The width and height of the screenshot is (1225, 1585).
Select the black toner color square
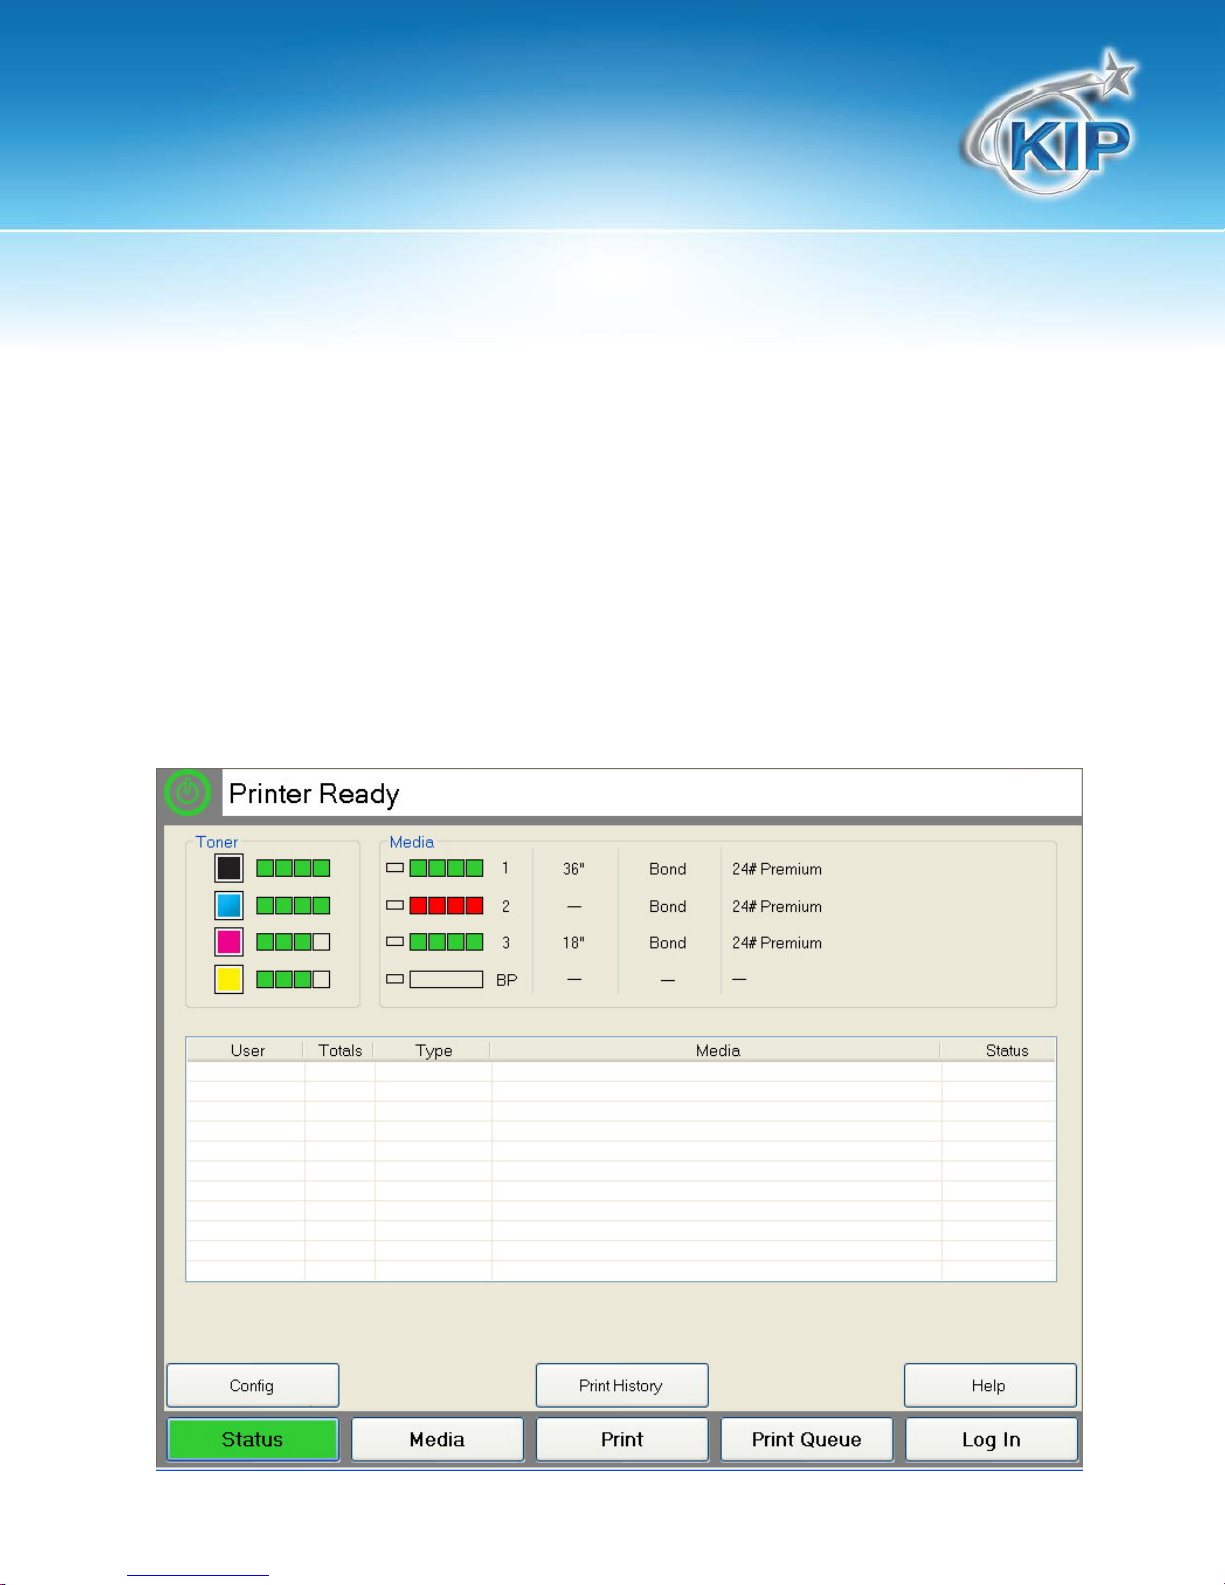click(229, 868)
